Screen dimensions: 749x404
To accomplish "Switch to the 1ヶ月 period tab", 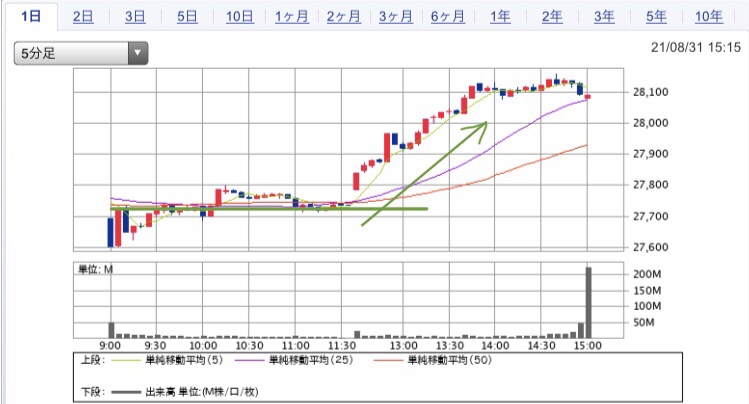I will pos(291,17).
